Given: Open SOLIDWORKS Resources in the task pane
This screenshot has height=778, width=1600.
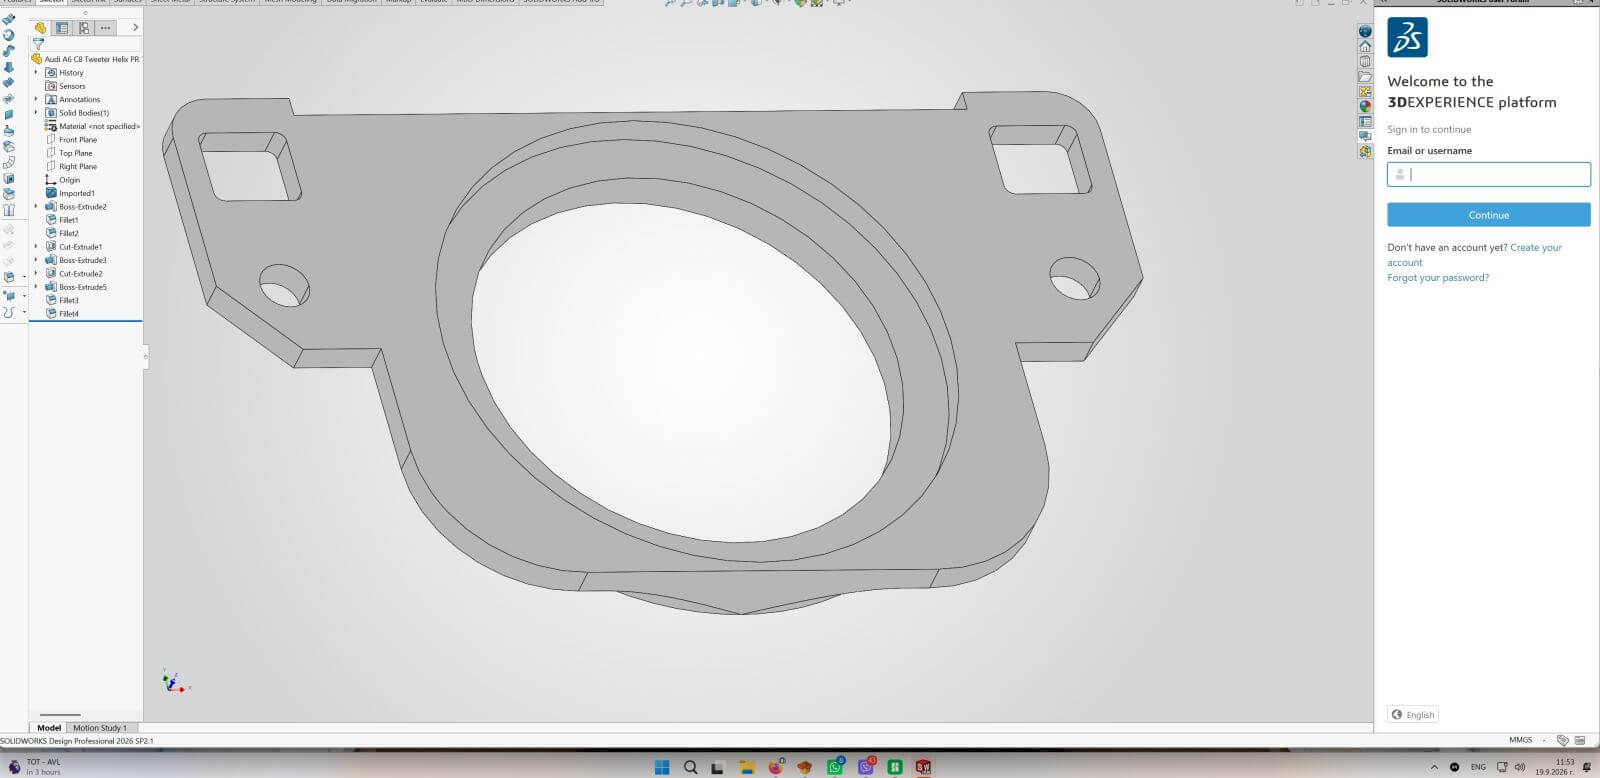Looking at the screenshot, I should click(x=1365, y=47).
